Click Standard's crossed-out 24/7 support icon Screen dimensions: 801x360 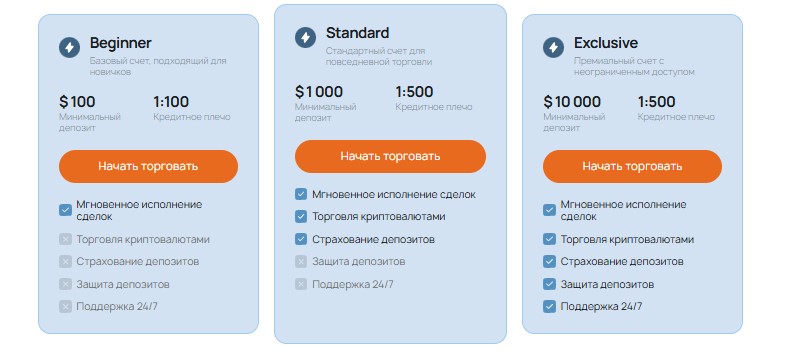point(301,284)
